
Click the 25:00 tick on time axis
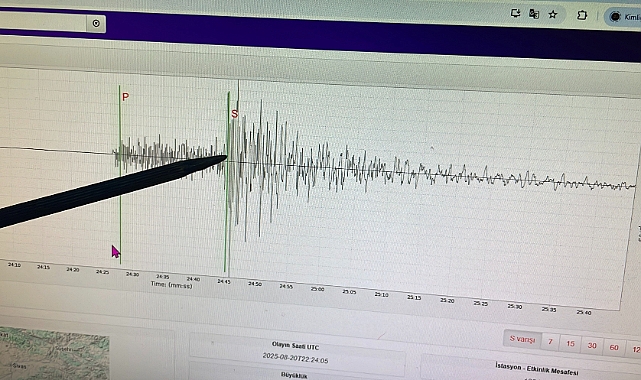317,289
